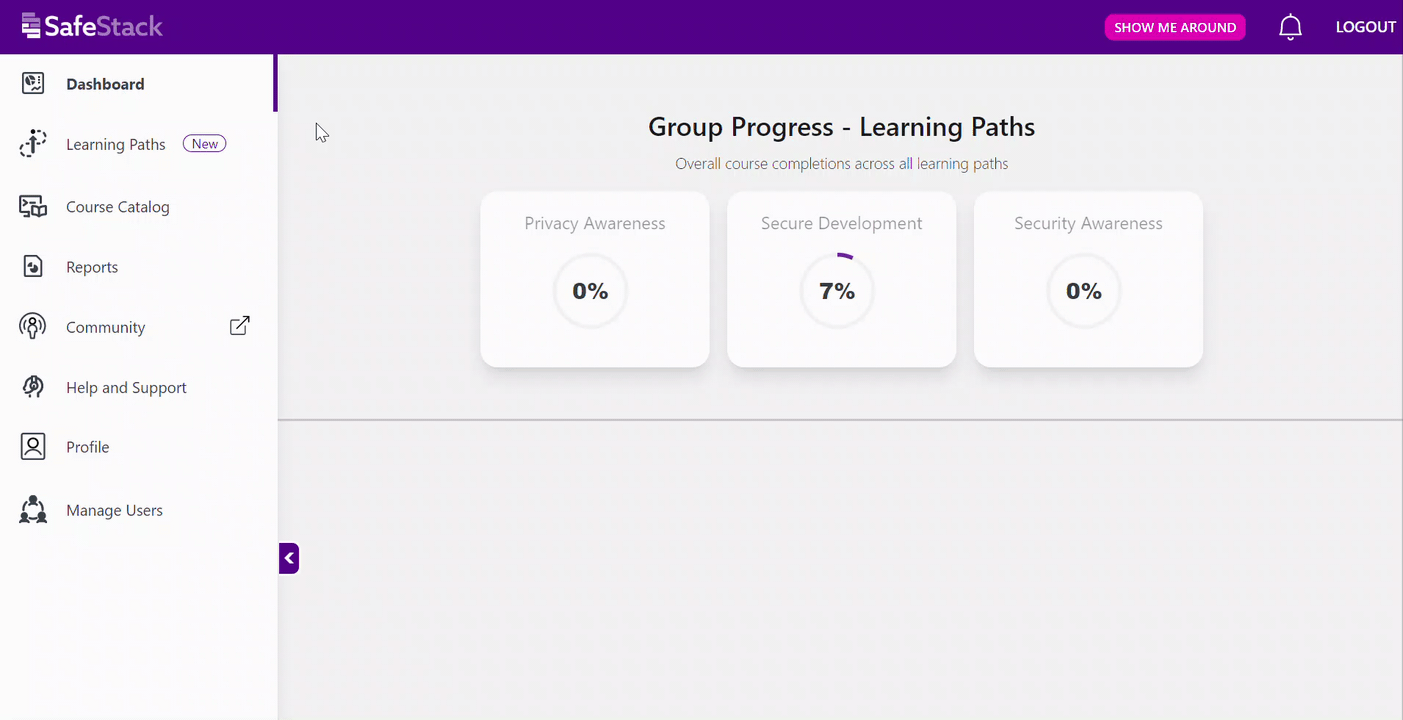Click the Course Catalog icon
1403x720 pixels.
click(32, 206)
